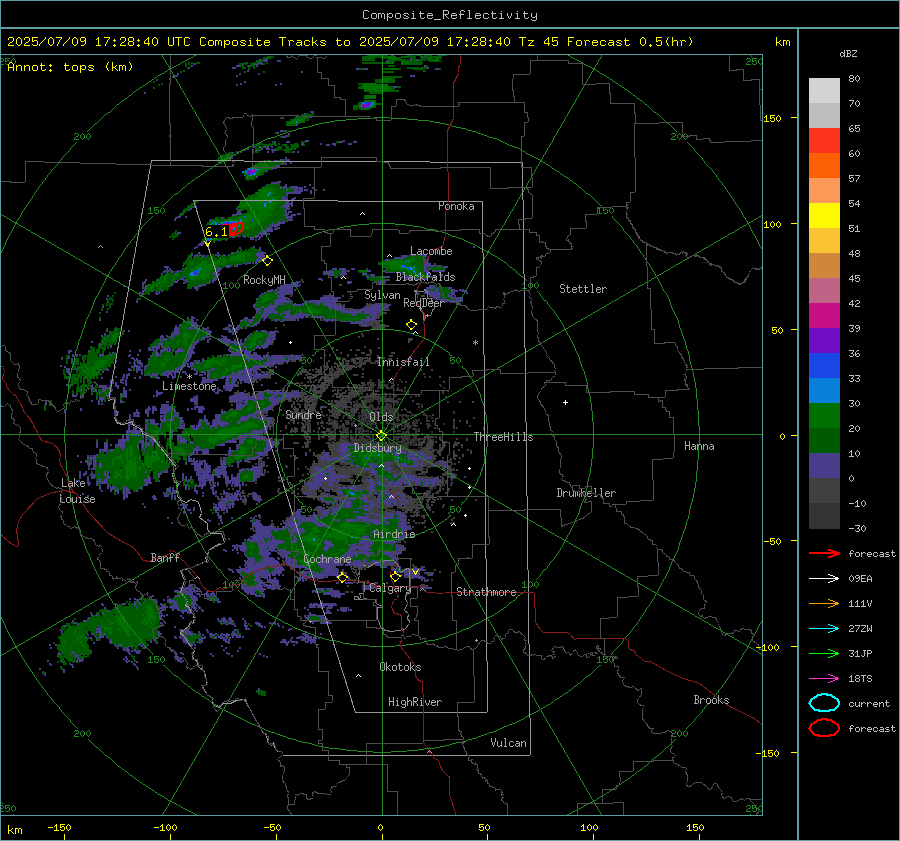900x841 pixels.
Task: Click the orange 57-60 dBZ swatch
Action: pyautogui.click(x=824, y=165)
